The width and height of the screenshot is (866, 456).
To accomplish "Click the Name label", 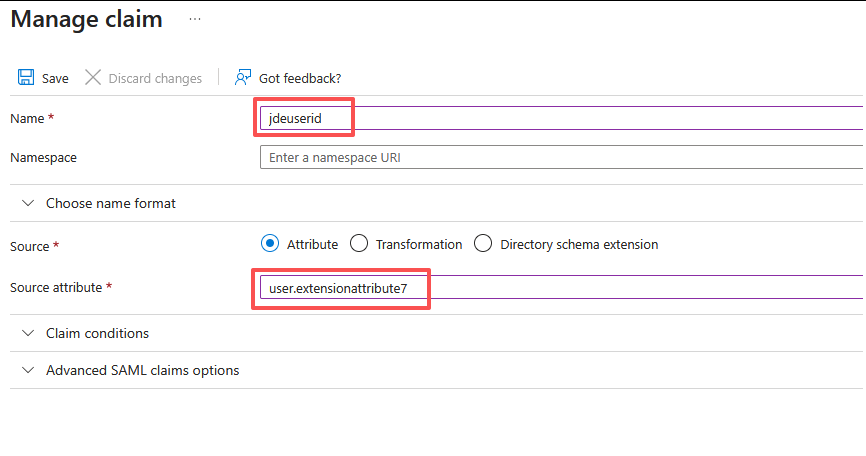I will (x=27, y=118).
